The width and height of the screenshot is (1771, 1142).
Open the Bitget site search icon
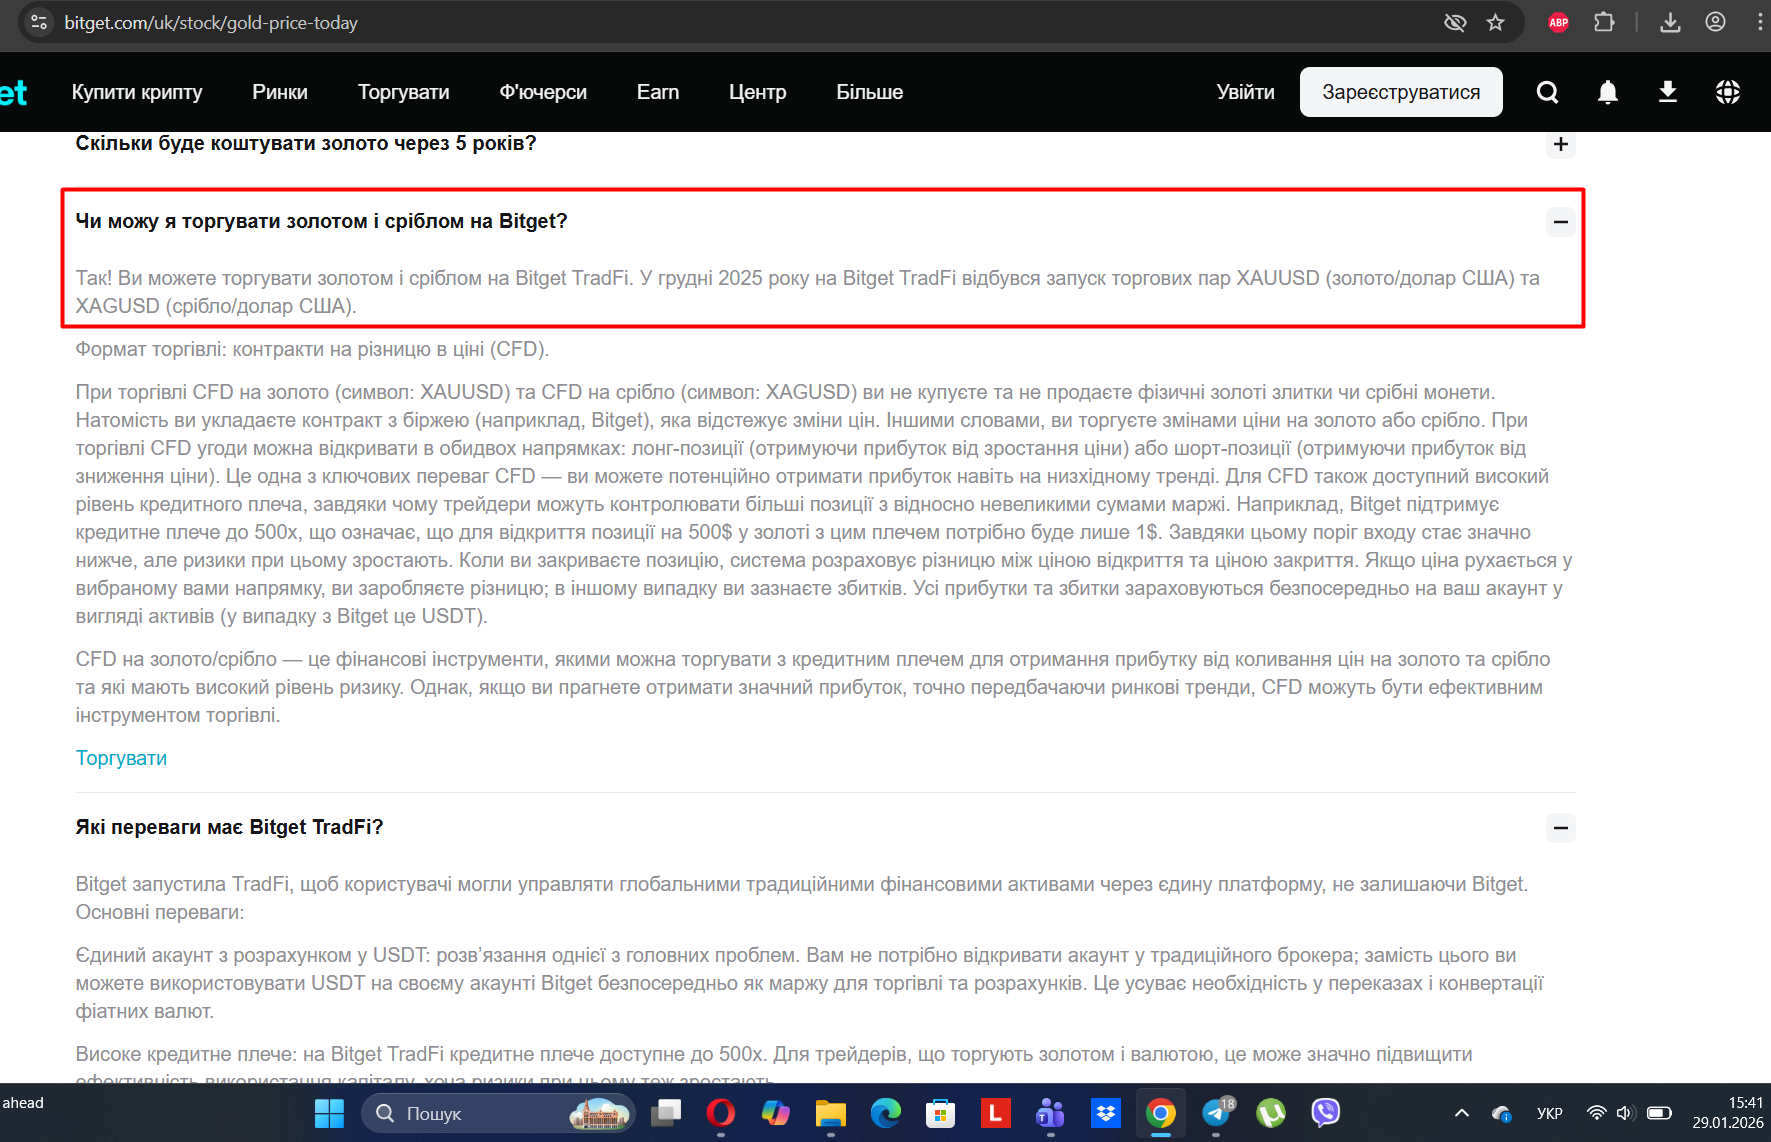coord(1547,92)
